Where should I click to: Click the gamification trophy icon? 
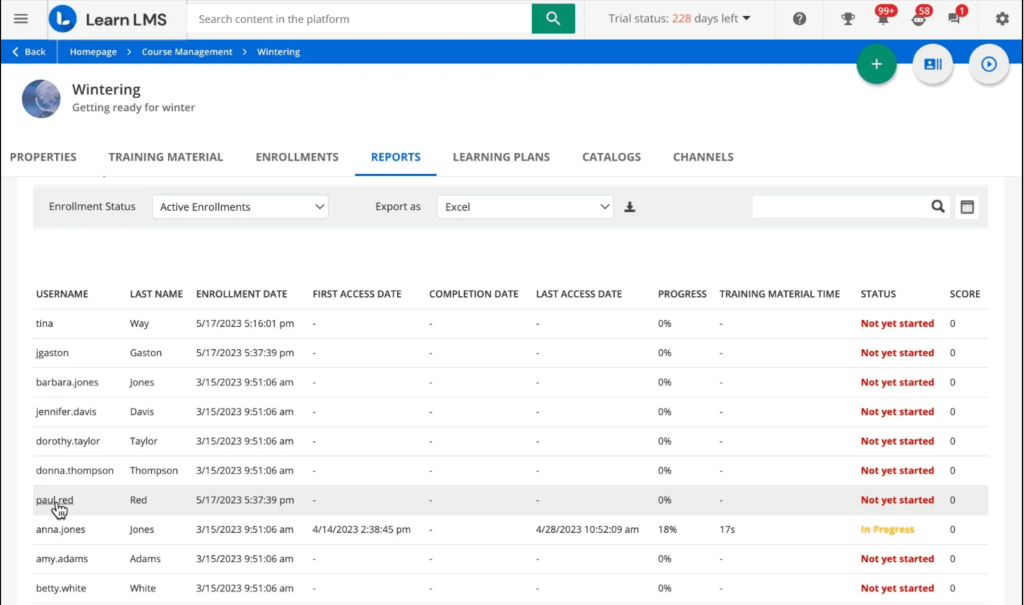click(847, 18)
